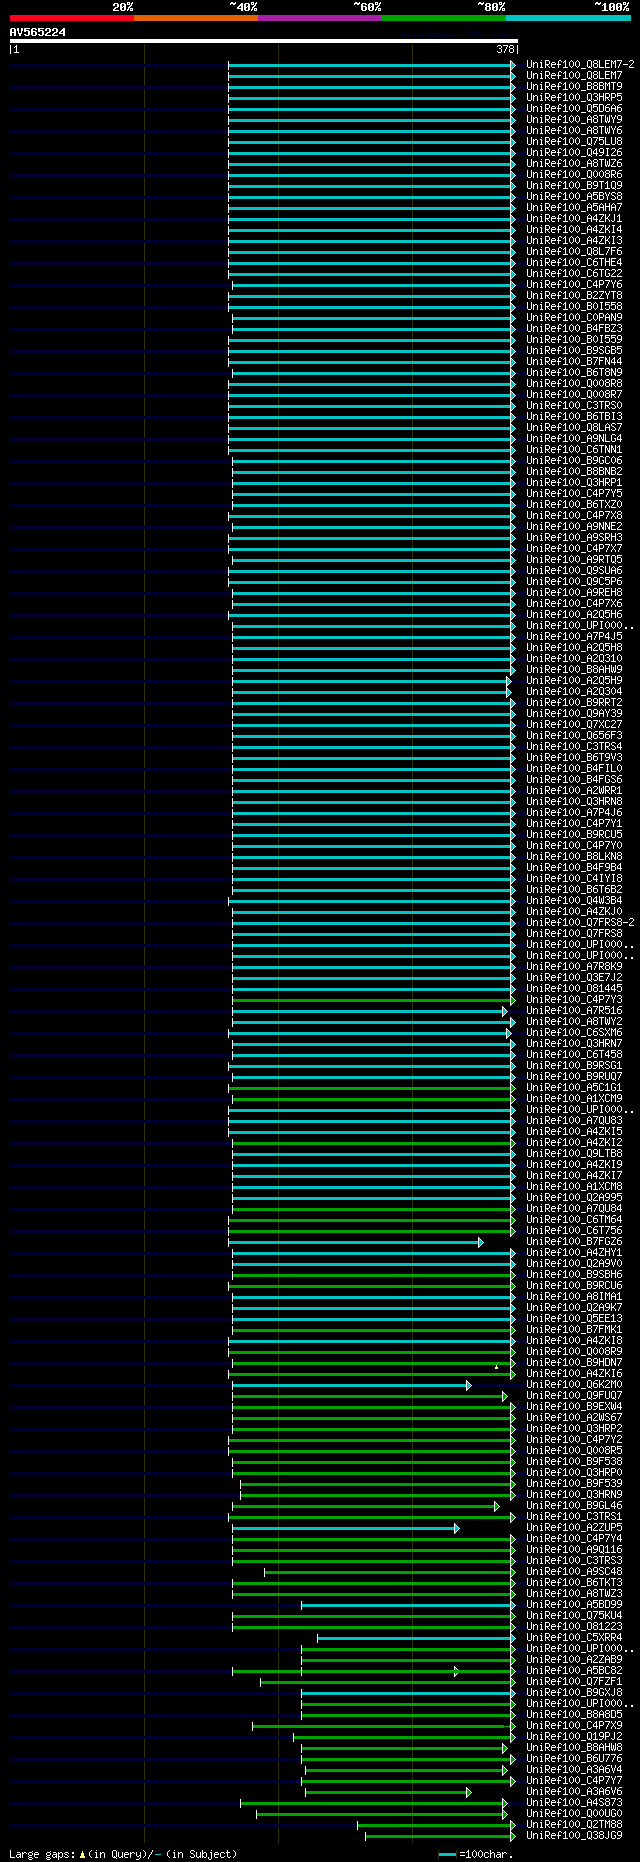Select hit UniRef100_Q6K2M0
The height and width of the screenshot is (1862, 640).
(x=574, y=1384)
